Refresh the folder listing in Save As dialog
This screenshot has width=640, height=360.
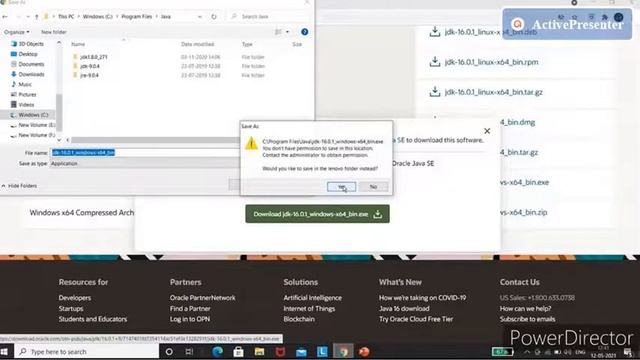coord(213,17)
